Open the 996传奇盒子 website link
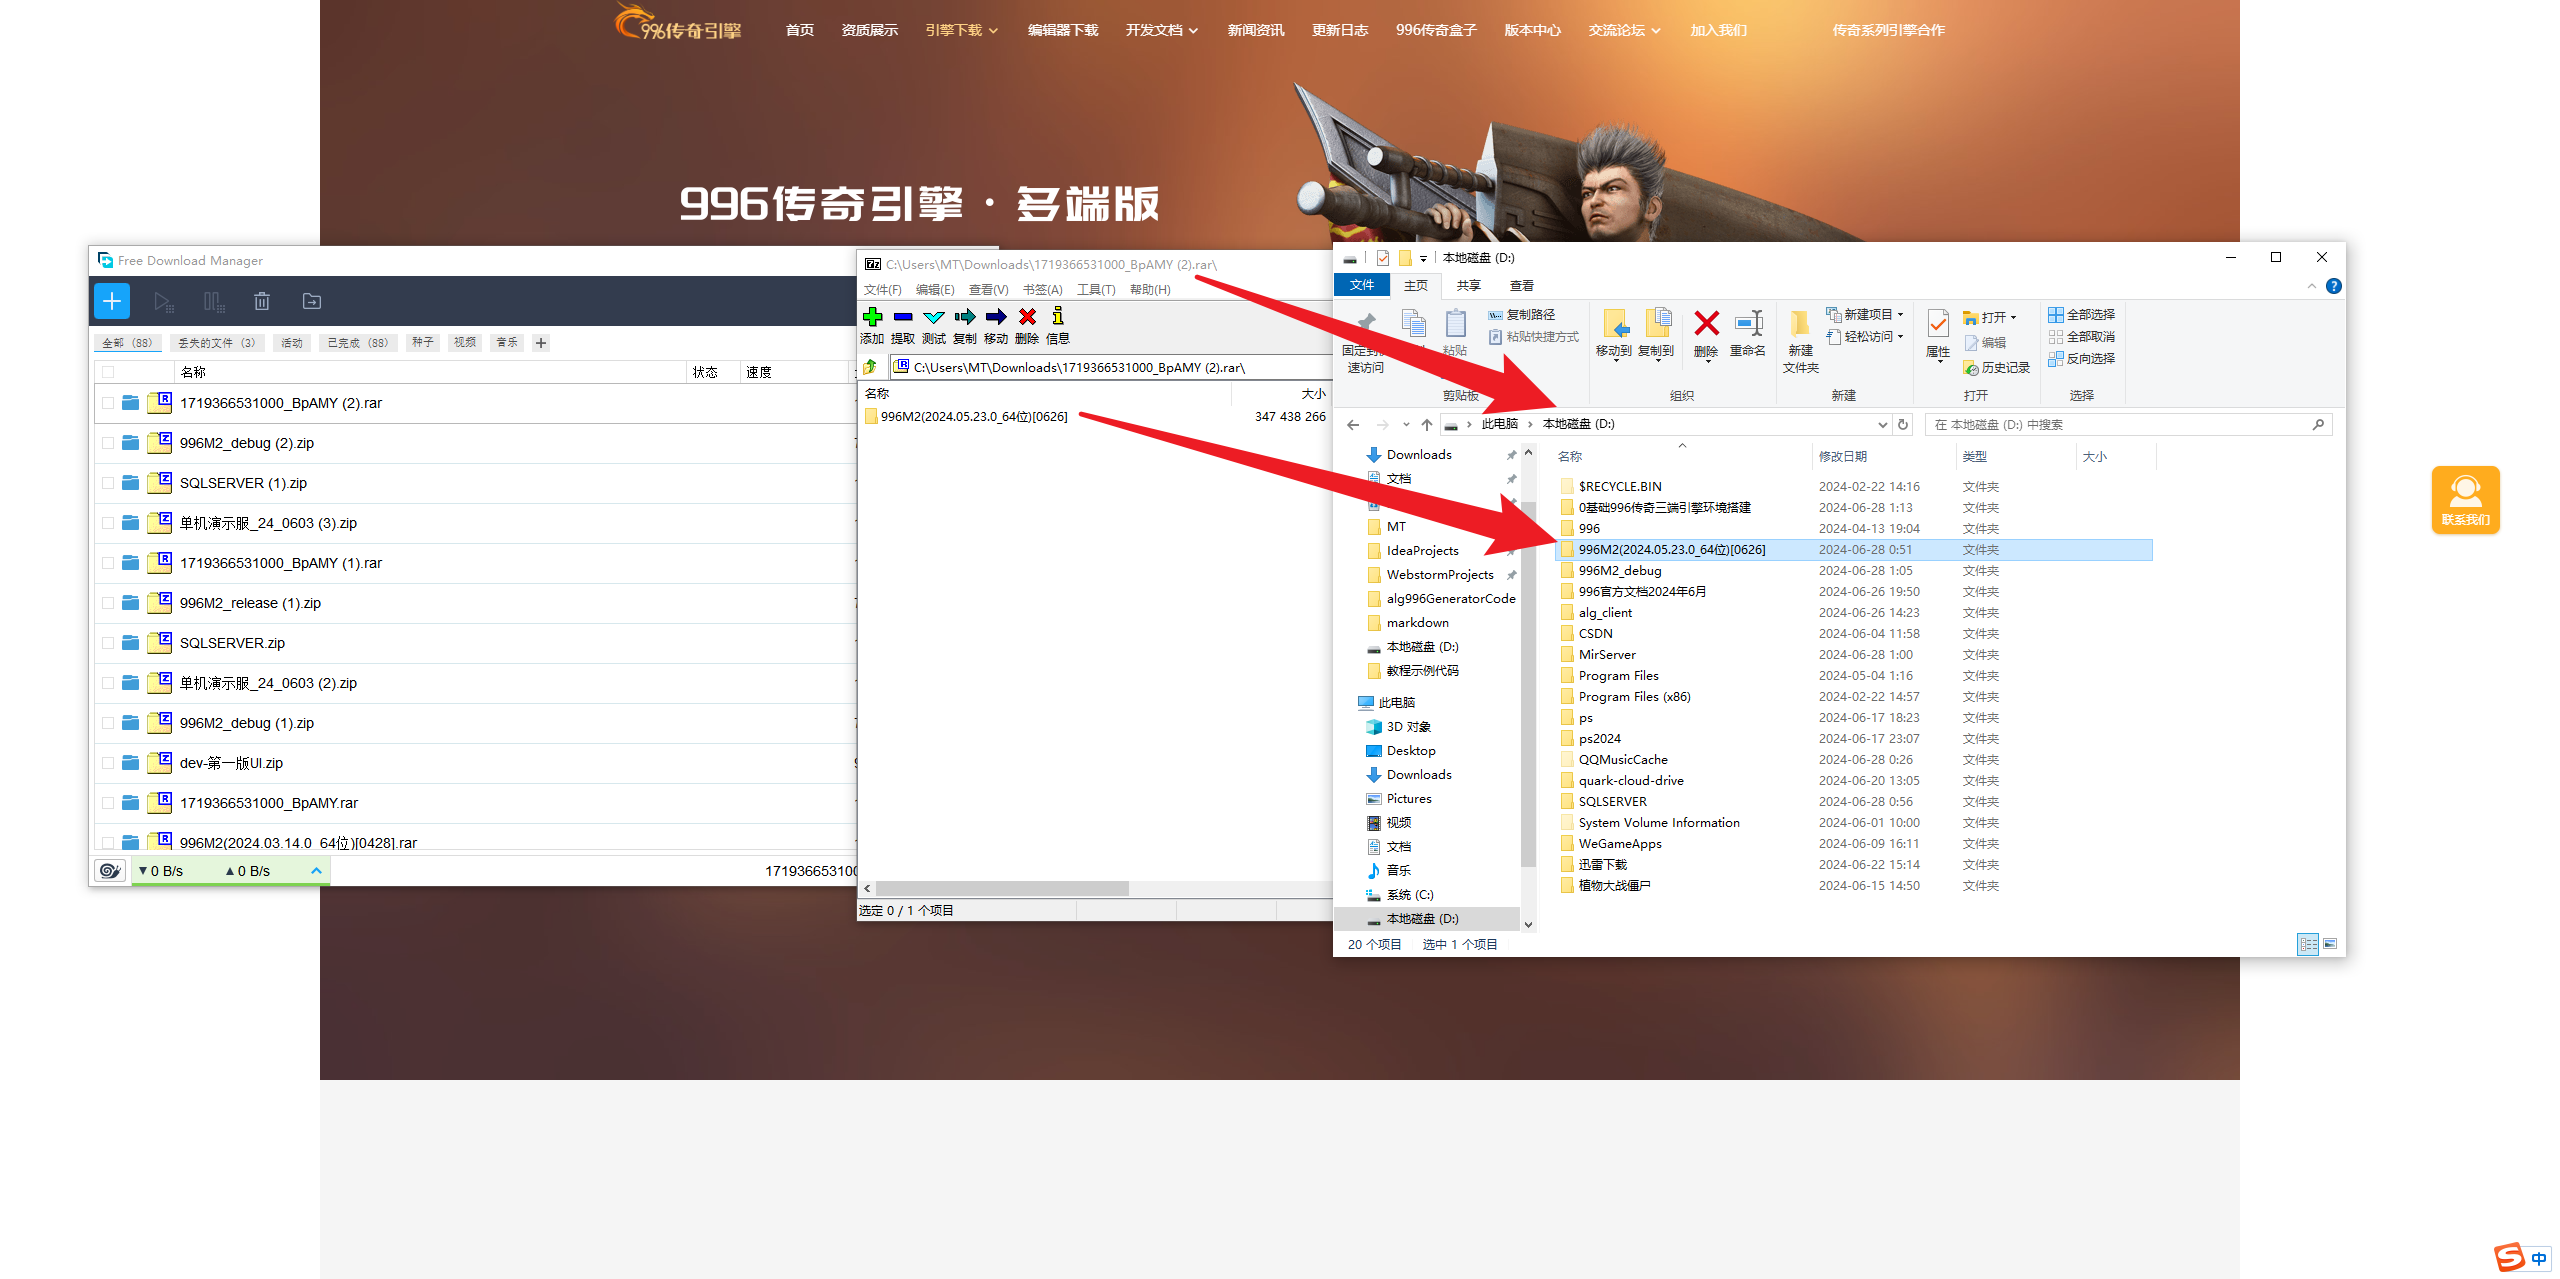The image size is (2560, 1279). point(1436,30)
